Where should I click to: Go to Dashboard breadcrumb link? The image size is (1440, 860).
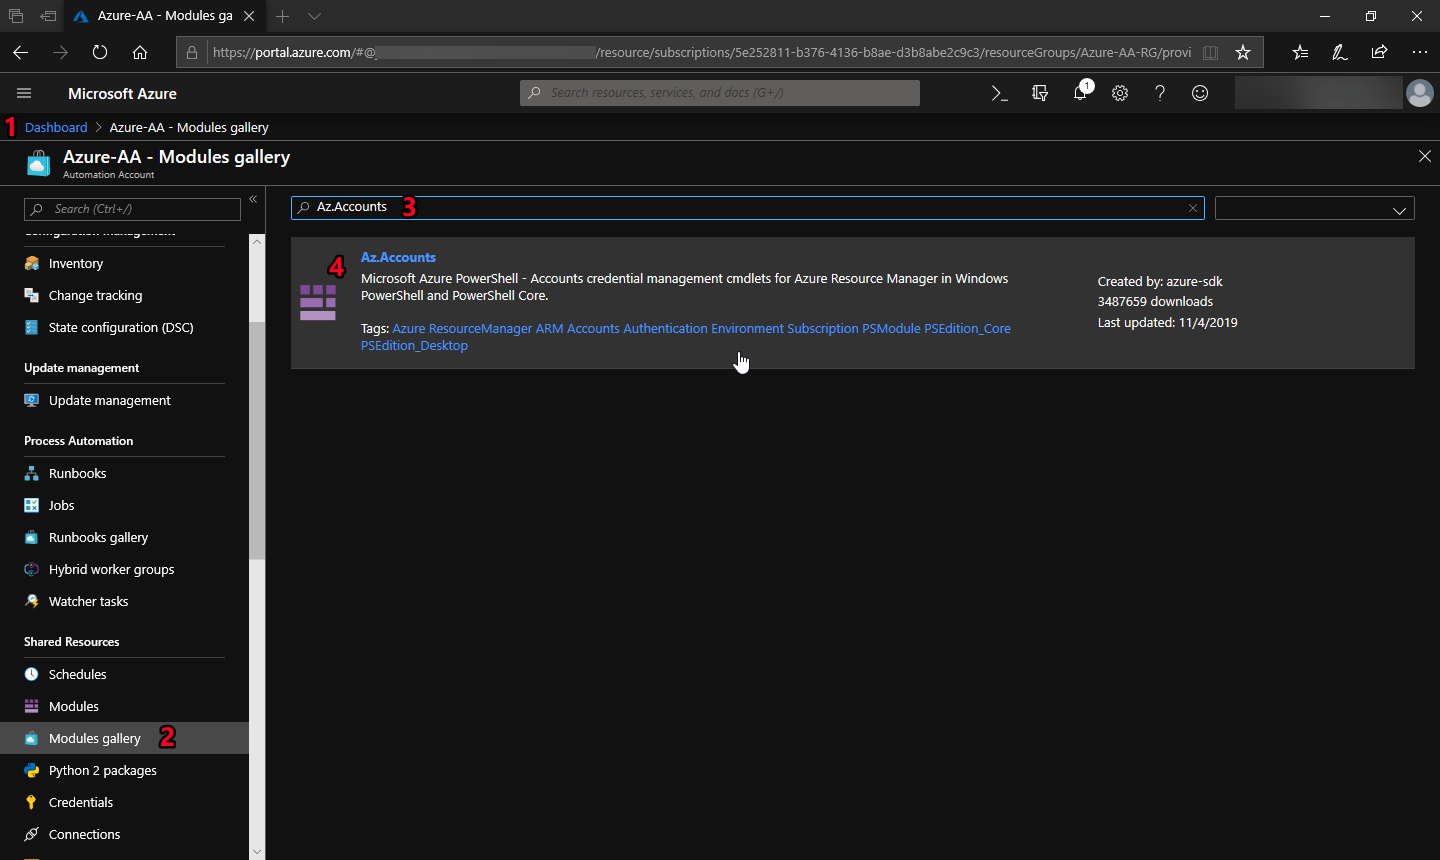point(56,128)
